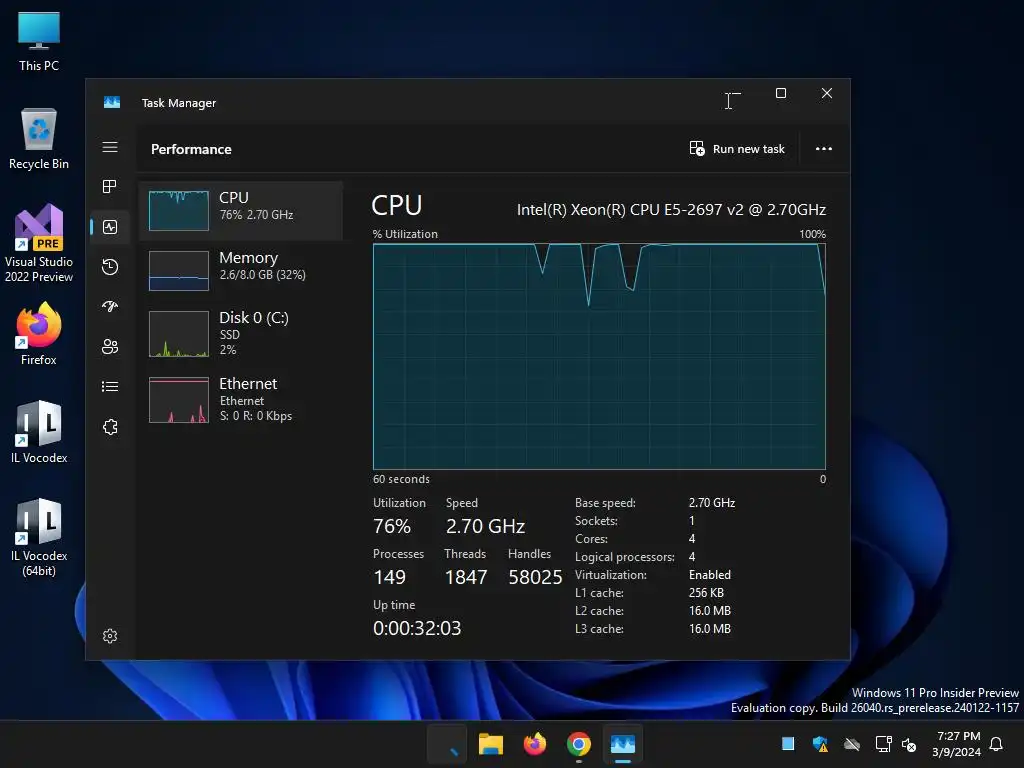Screen dimensions: 1024x768
Task: Maximize the Task Manager window
Action: click(780, 93)
